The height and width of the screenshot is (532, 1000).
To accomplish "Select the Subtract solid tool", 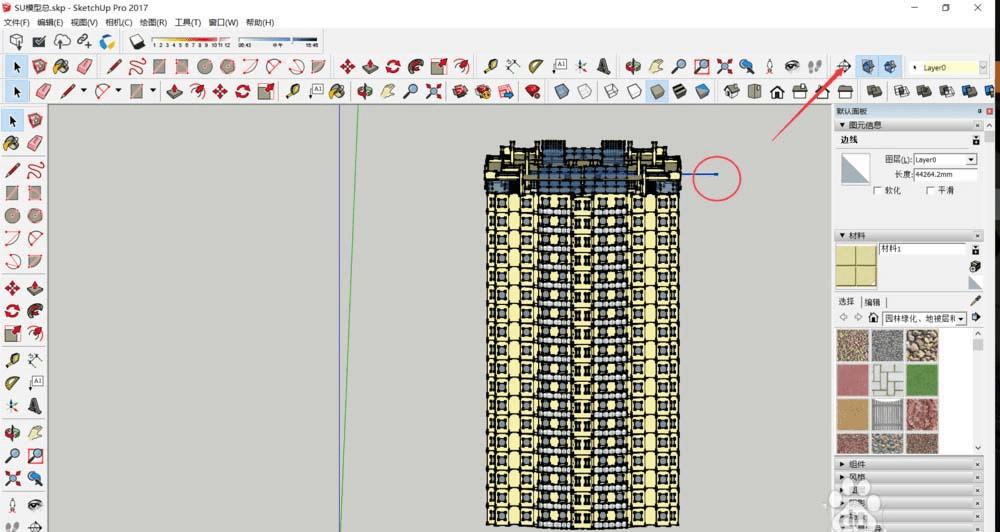I will 947,92.
